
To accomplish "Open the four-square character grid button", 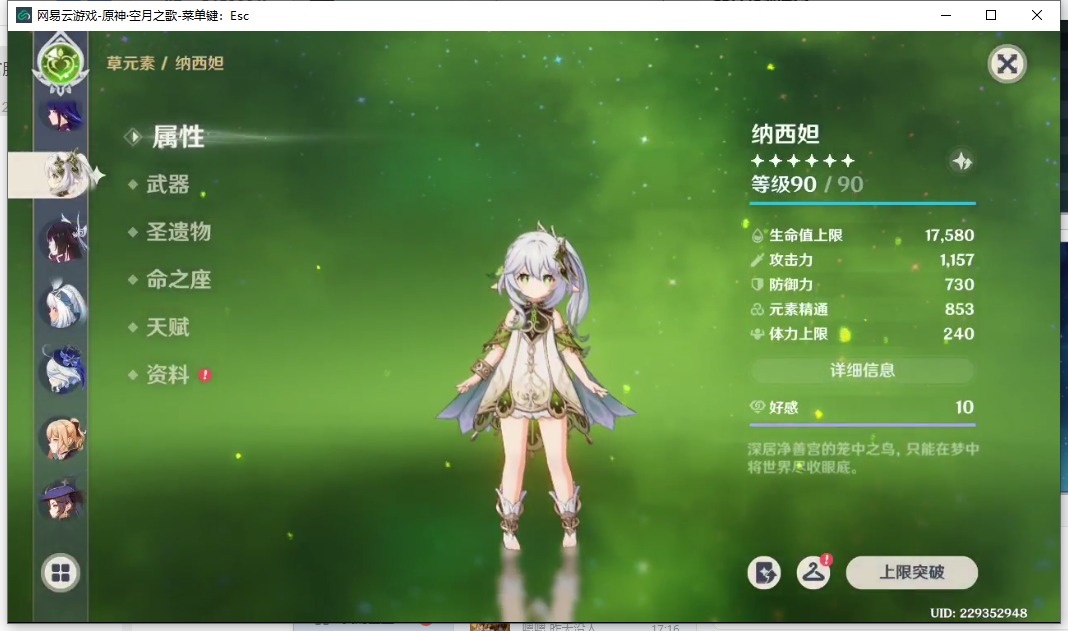I will pos(60,573).
